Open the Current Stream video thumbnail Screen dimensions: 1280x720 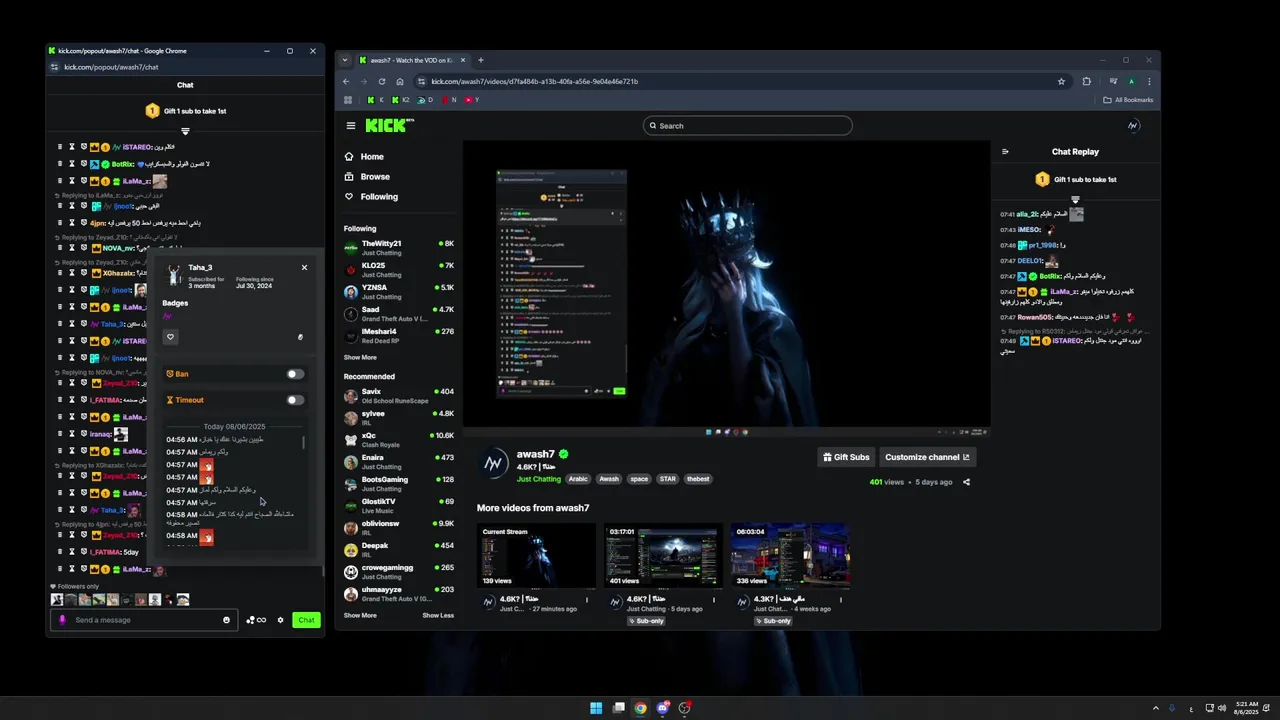536,556
